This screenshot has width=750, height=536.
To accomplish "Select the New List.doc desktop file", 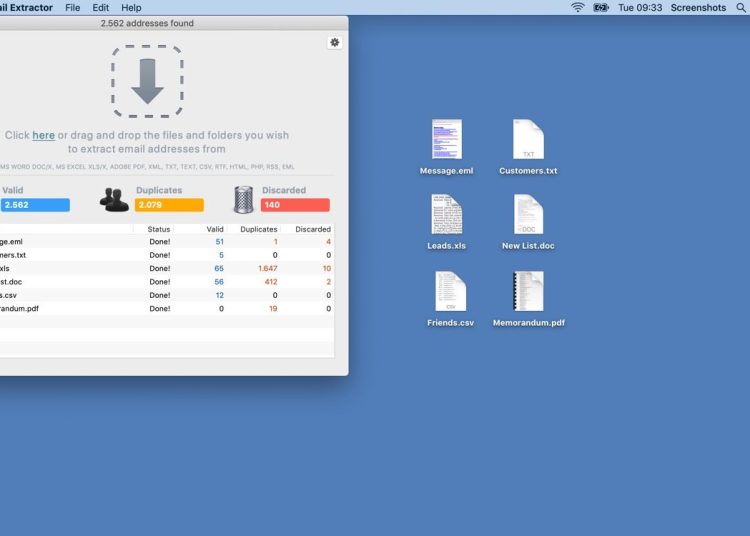I will (x=528, y=215).
